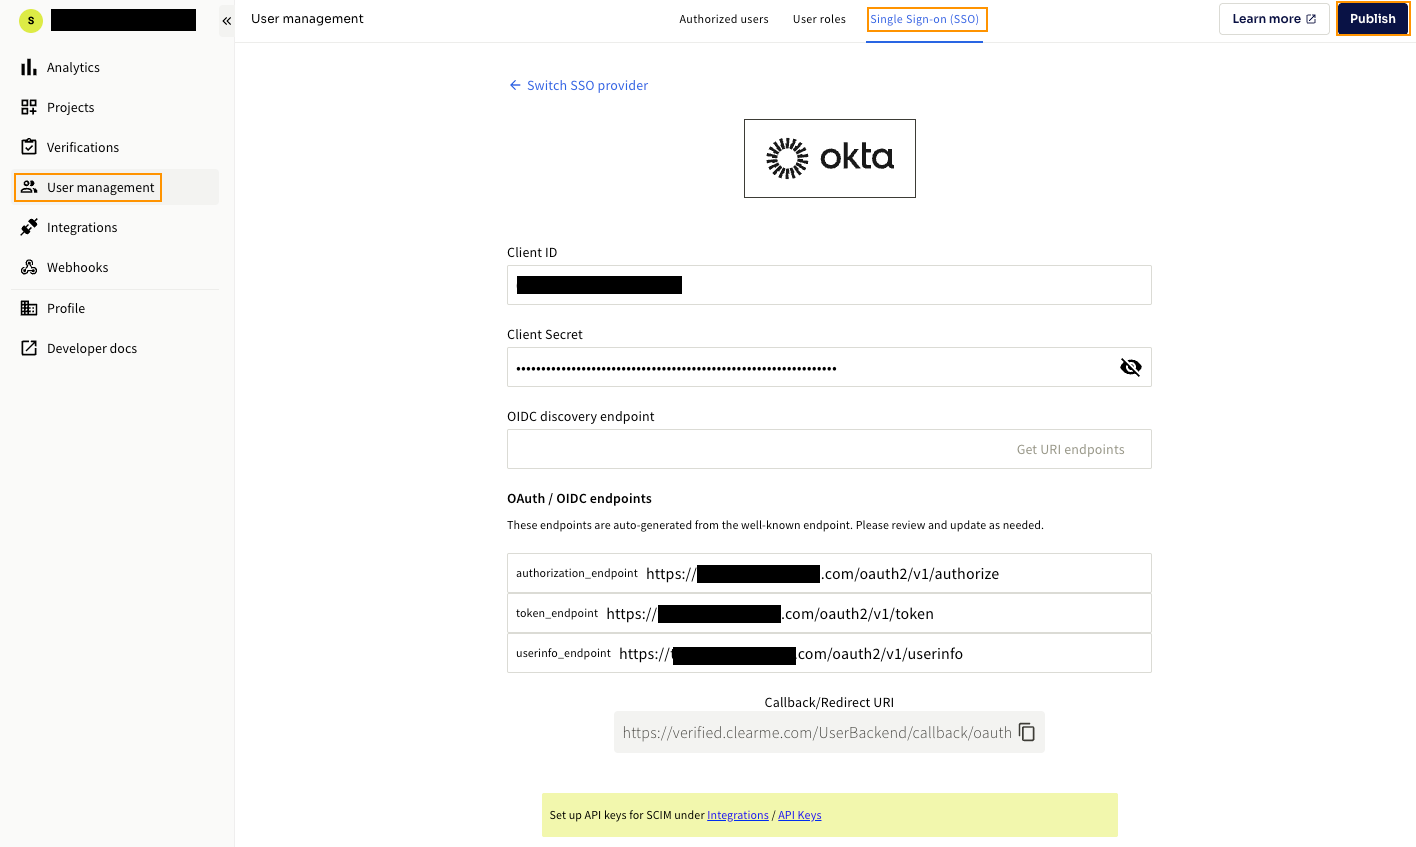This screenshot has width=1416, height=847.
Task: Switch to Authorized users tab
Action: click(x=724, y=19)
